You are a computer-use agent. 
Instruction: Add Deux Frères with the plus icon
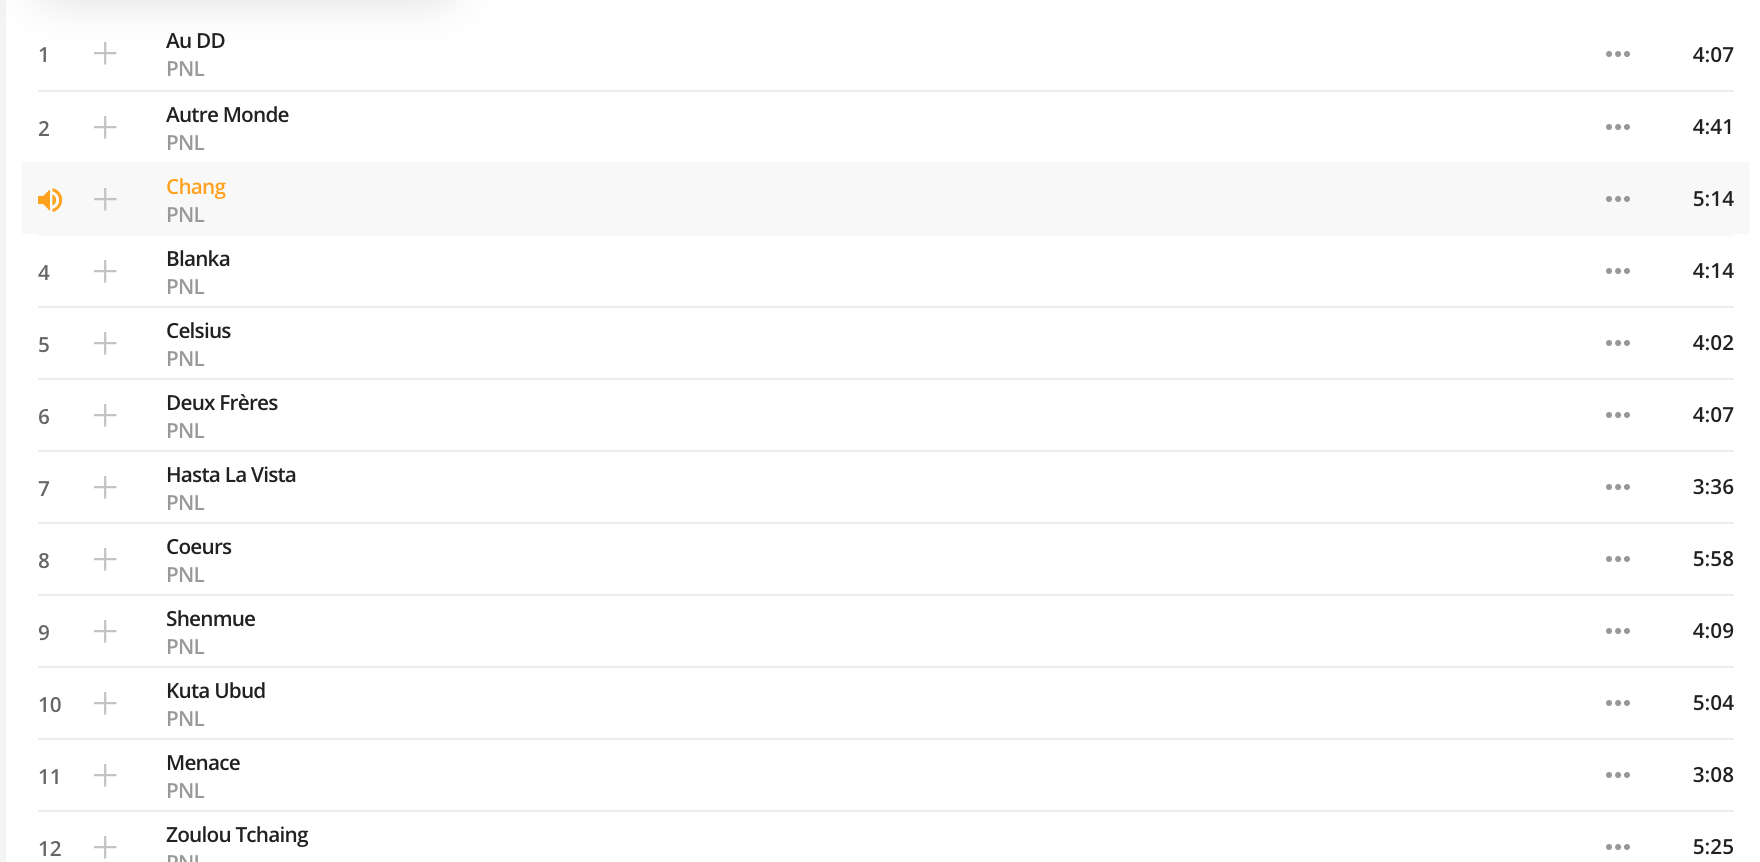click(x=105, y=415)
